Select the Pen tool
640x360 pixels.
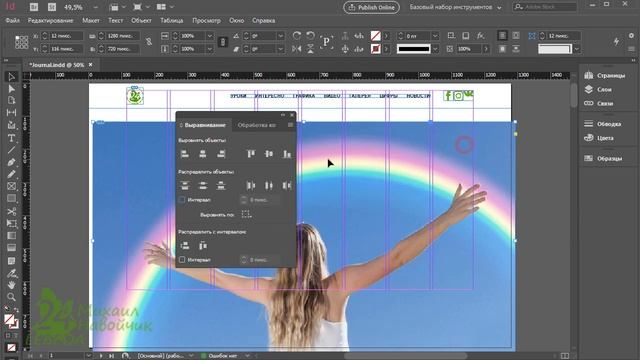[x=11, y=162]
